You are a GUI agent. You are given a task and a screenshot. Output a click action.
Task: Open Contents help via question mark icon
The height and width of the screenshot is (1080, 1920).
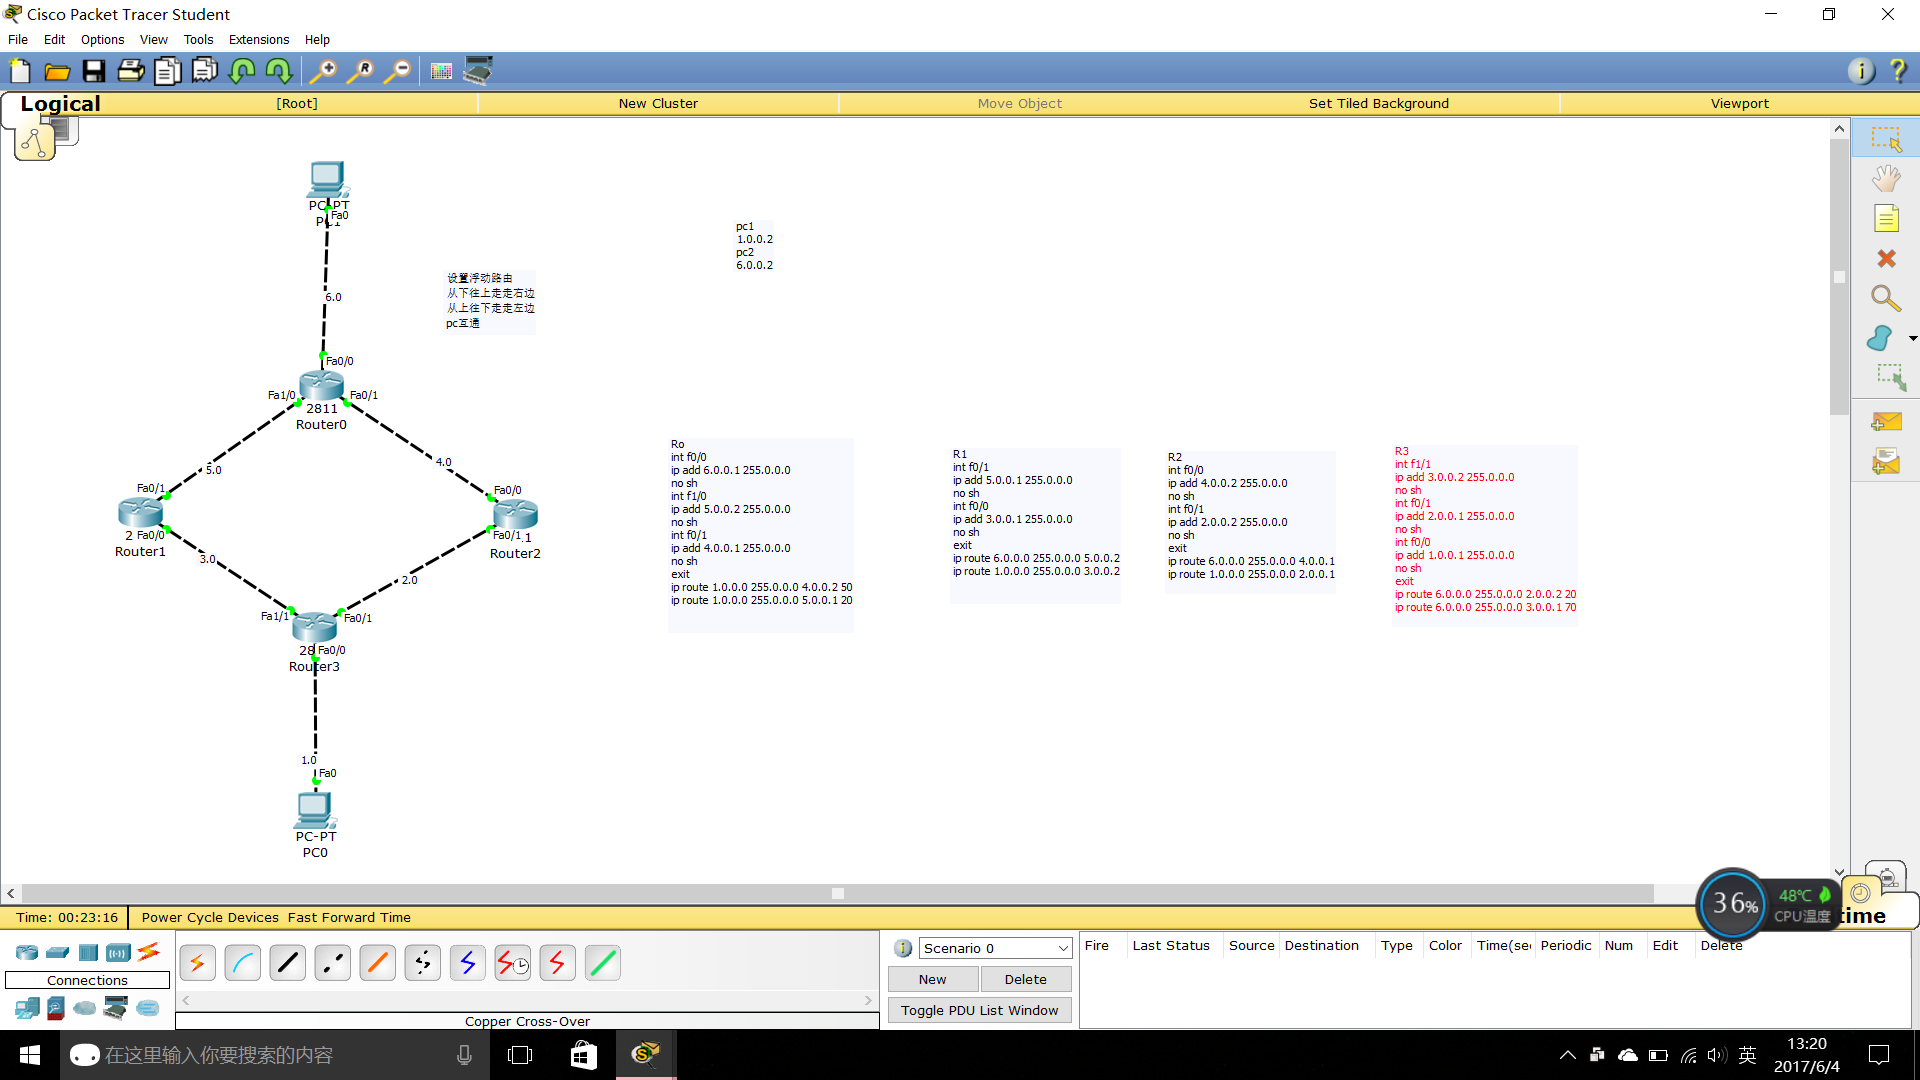[x=1898, y=71]
